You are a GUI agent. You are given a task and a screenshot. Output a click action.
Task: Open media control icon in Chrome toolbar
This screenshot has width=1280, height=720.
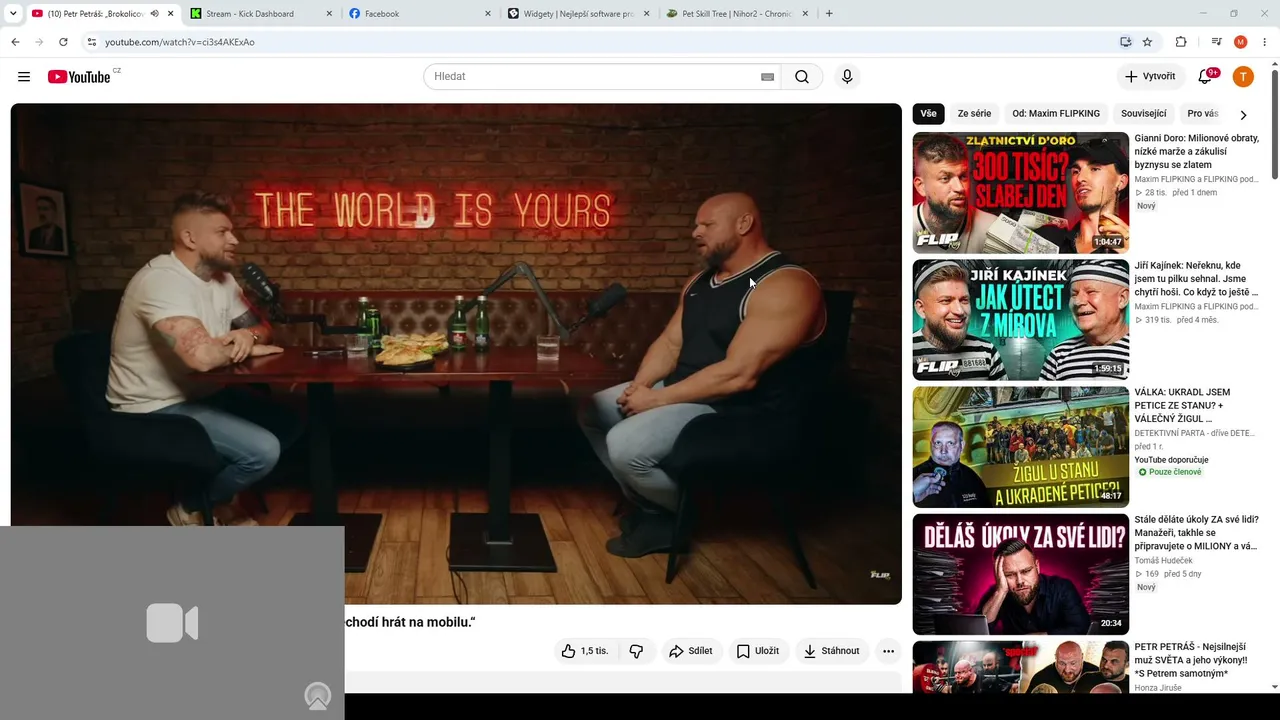tap(1216, 42)
